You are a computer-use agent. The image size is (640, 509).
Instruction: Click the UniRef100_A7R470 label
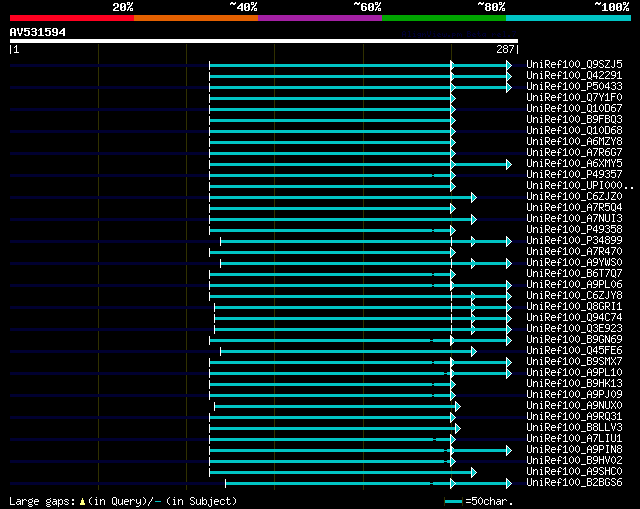coord(574,251)
